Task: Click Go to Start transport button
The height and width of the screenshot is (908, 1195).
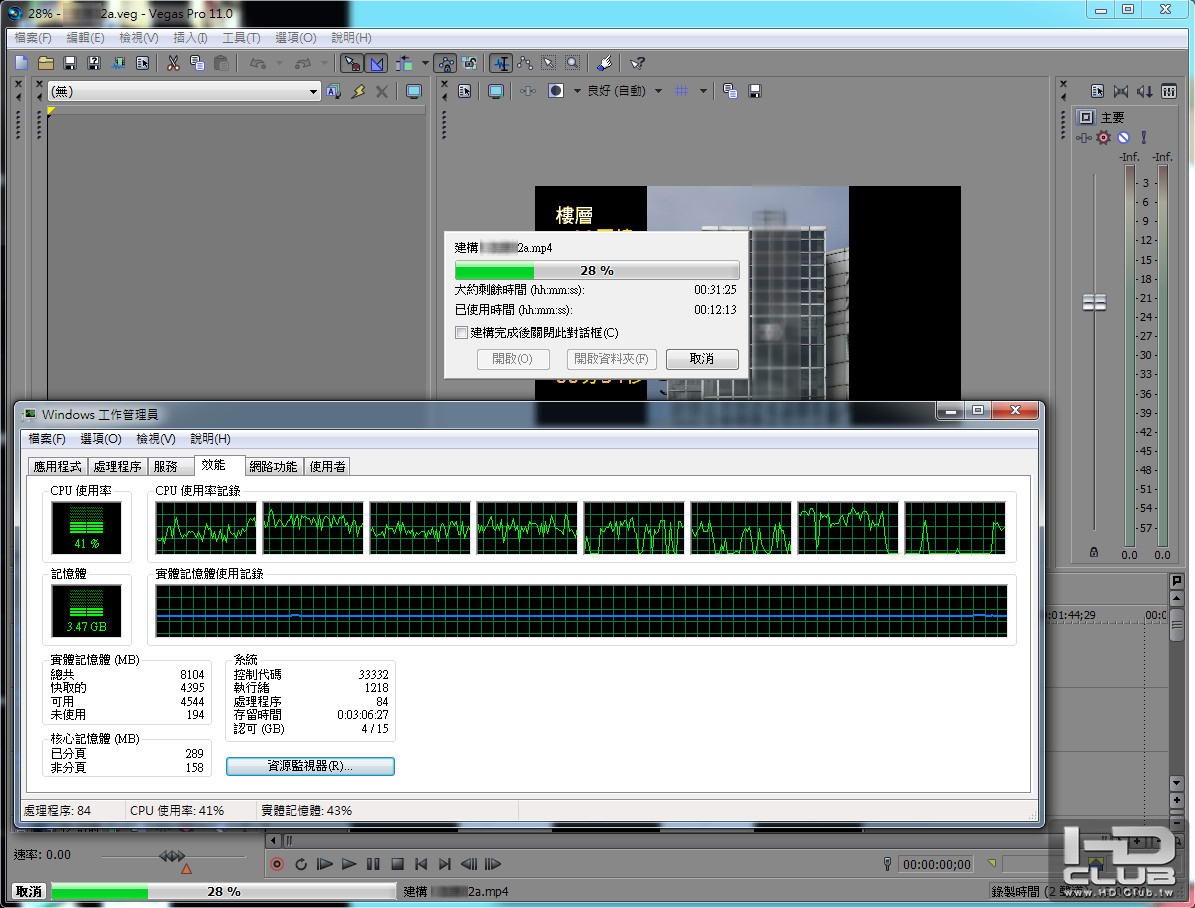Action: [421, 864]
